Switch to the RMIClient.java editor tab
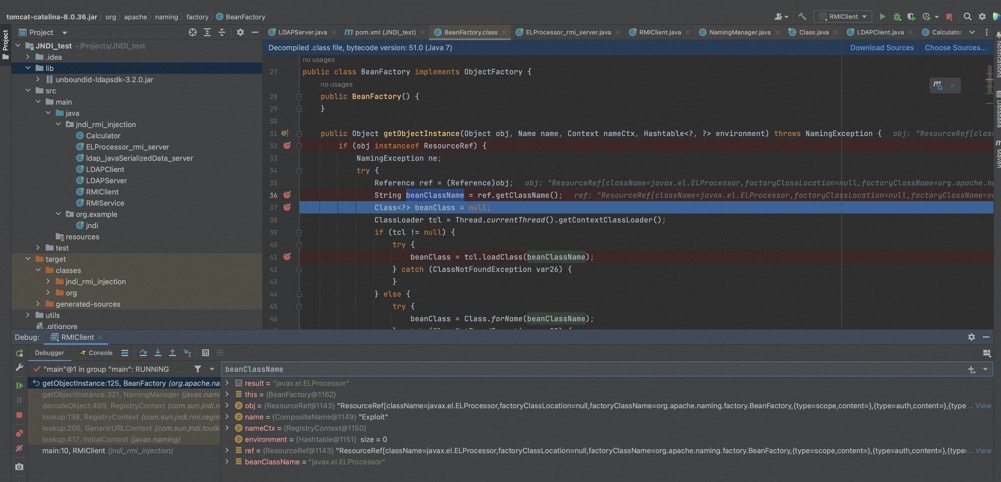Viewport: 1001px width, 482px height. [658, 32]
